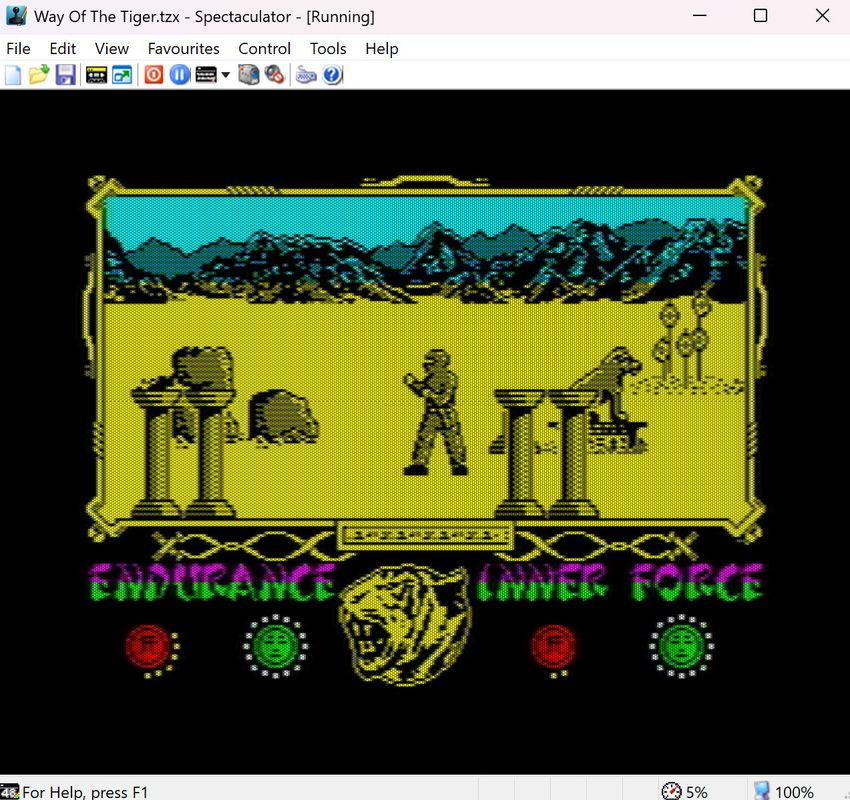The width and height of the screenshot is (850, 800).
Task: Expand the dropdown arrow beside the model icon
Action: point(225,75)
